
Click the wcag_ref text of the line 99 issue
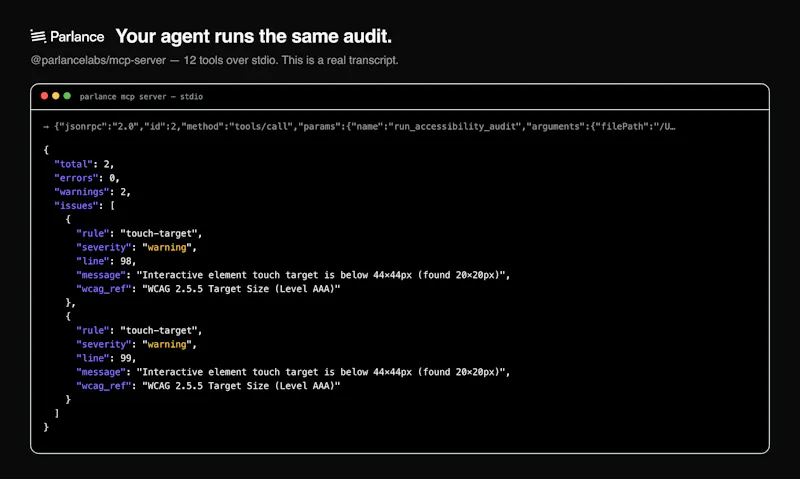208,386
